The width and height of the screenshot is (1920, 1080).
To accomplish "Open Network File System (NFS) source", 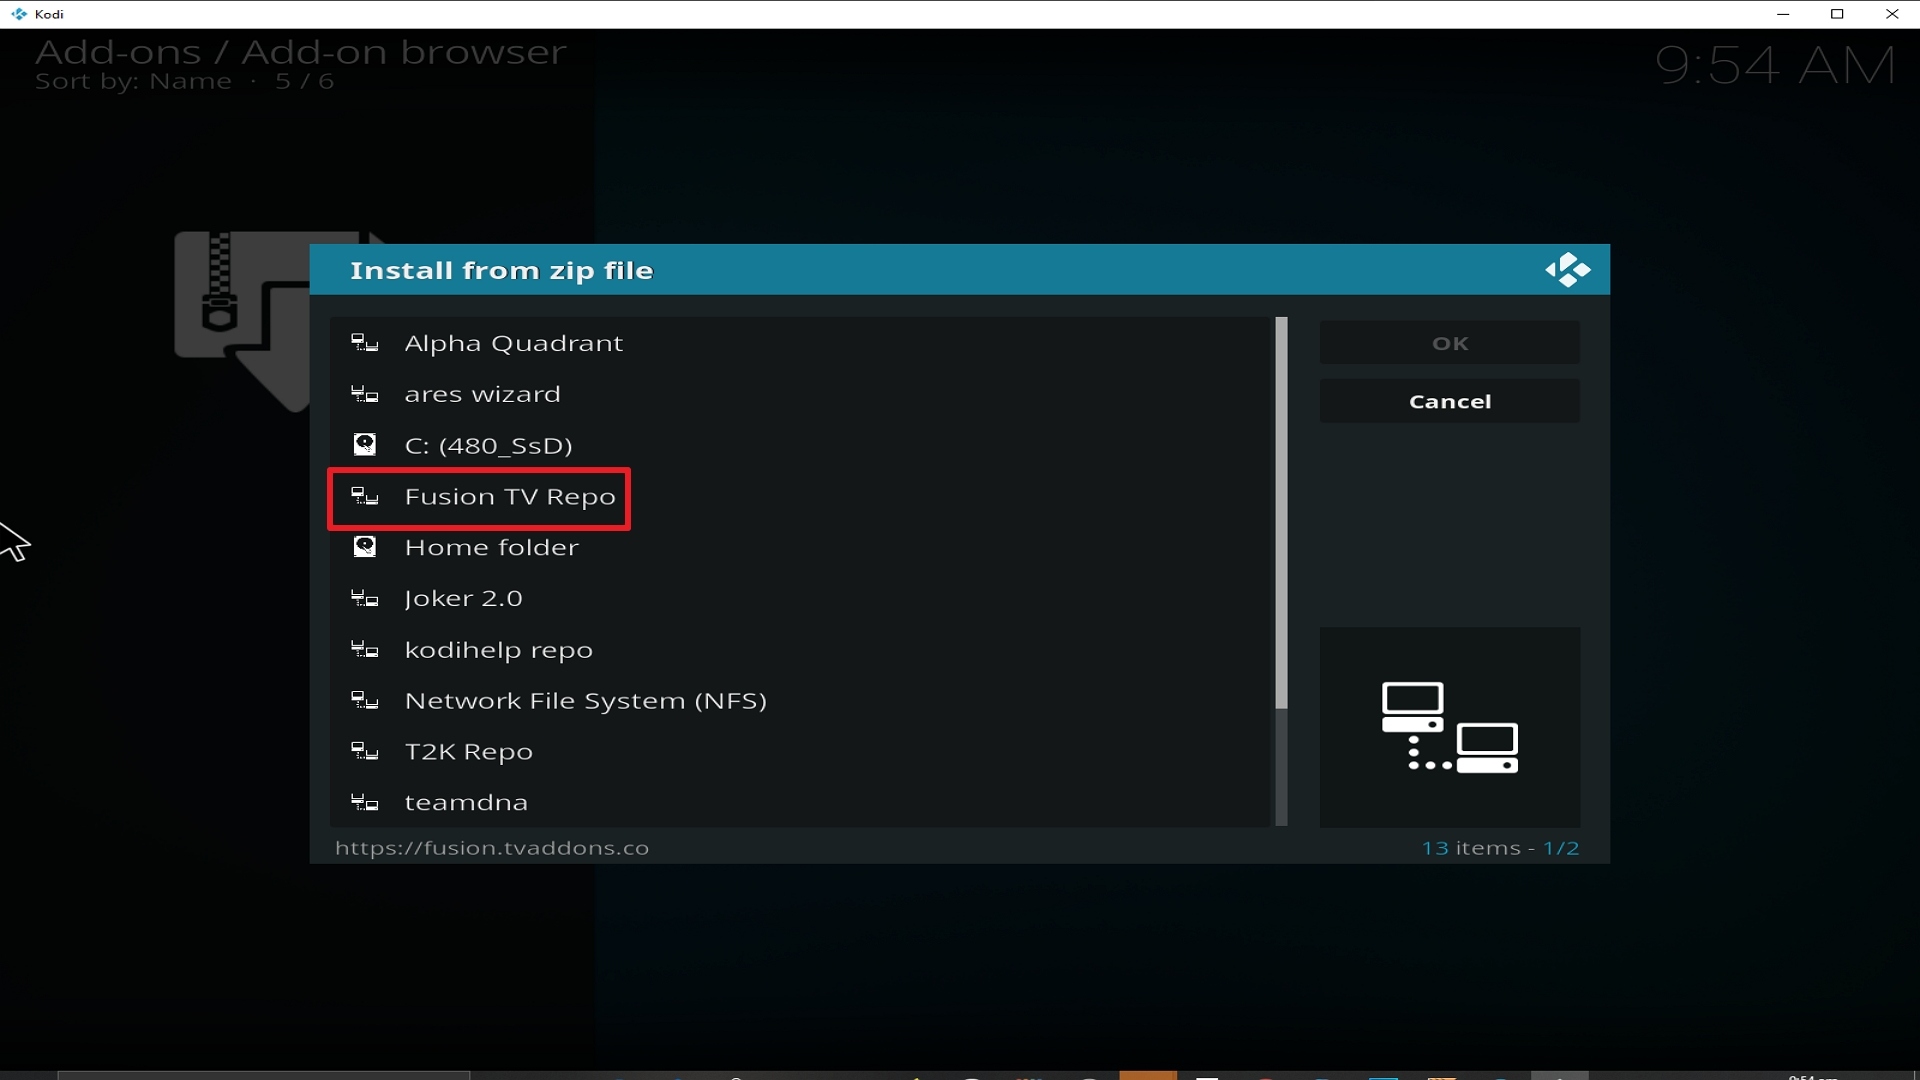I will [585, 701].
